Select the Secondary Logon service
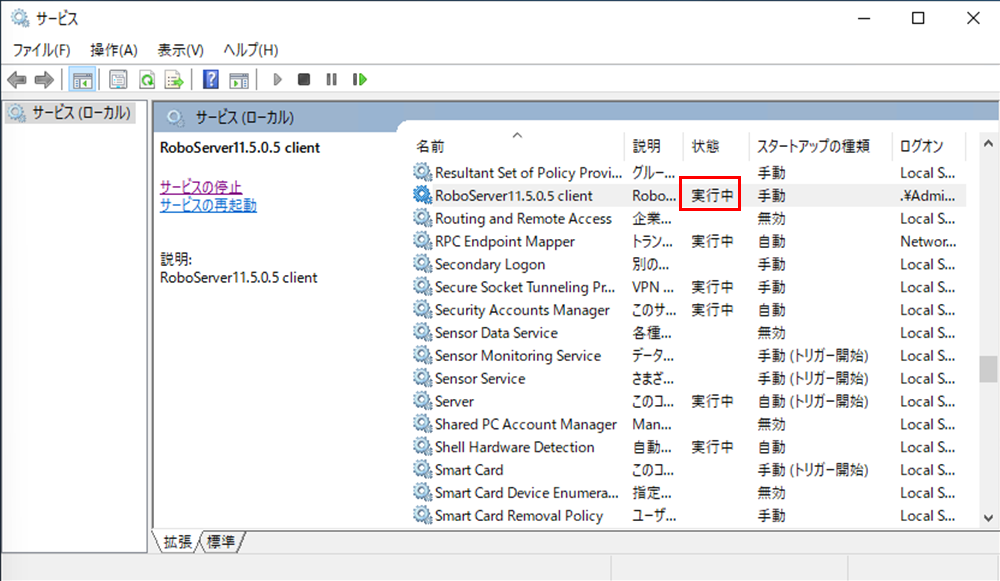The height and width of the screenshot is (581, 1000). point(490,265)
